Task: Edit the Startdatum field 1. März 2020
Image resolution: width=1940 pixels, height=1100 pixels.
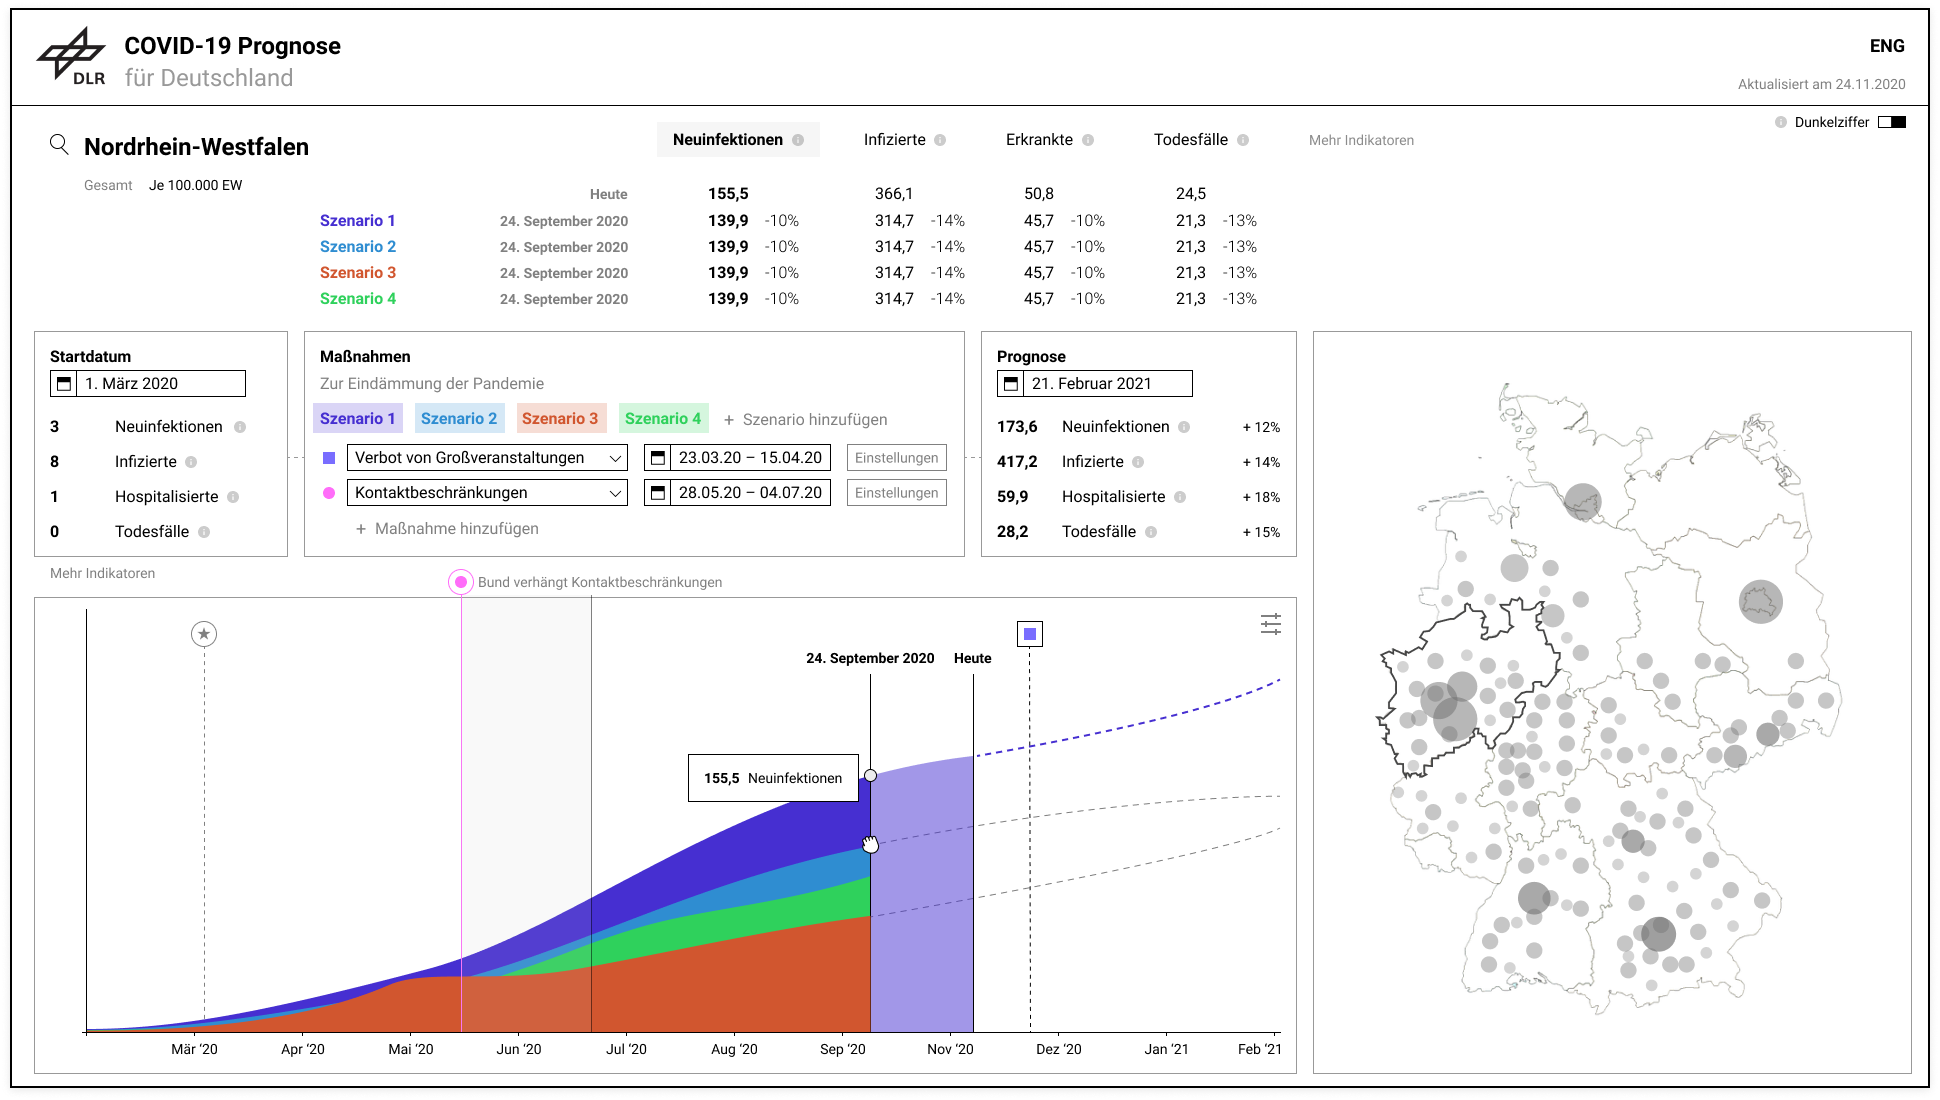Action: tap(148, 383)
